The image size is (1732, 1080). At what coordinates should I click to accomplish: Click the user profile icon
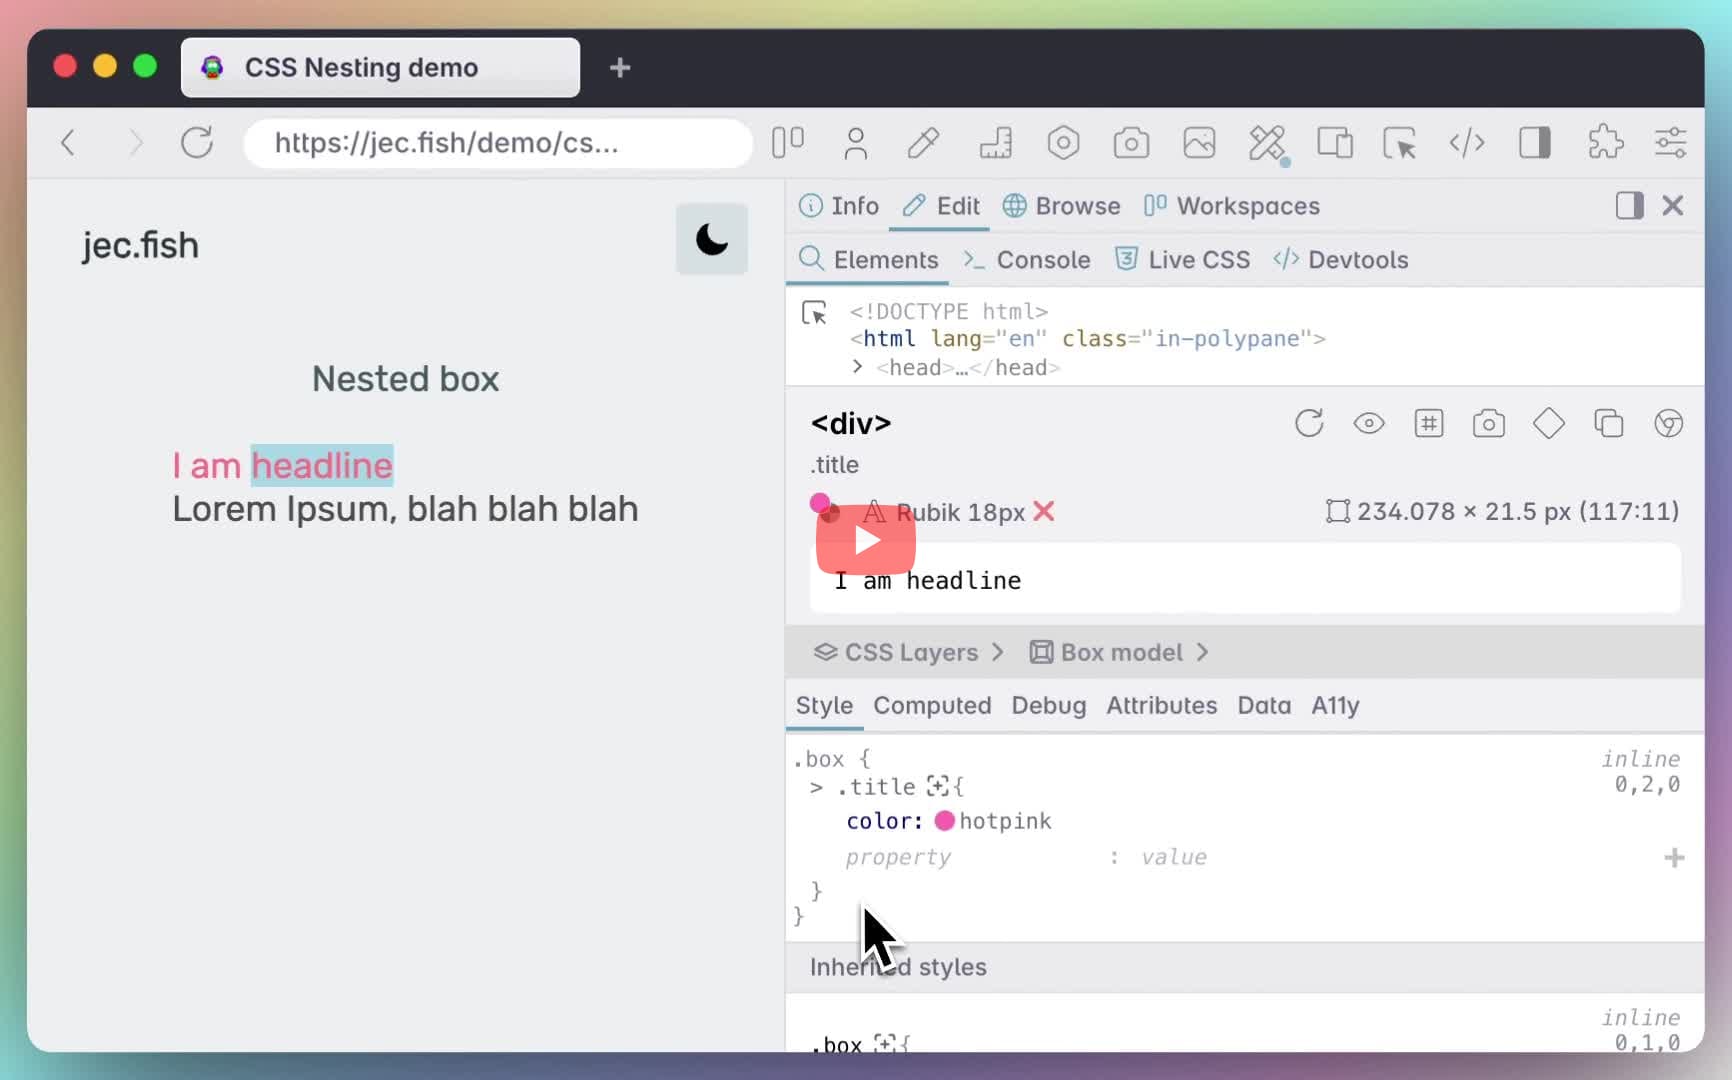855,143
